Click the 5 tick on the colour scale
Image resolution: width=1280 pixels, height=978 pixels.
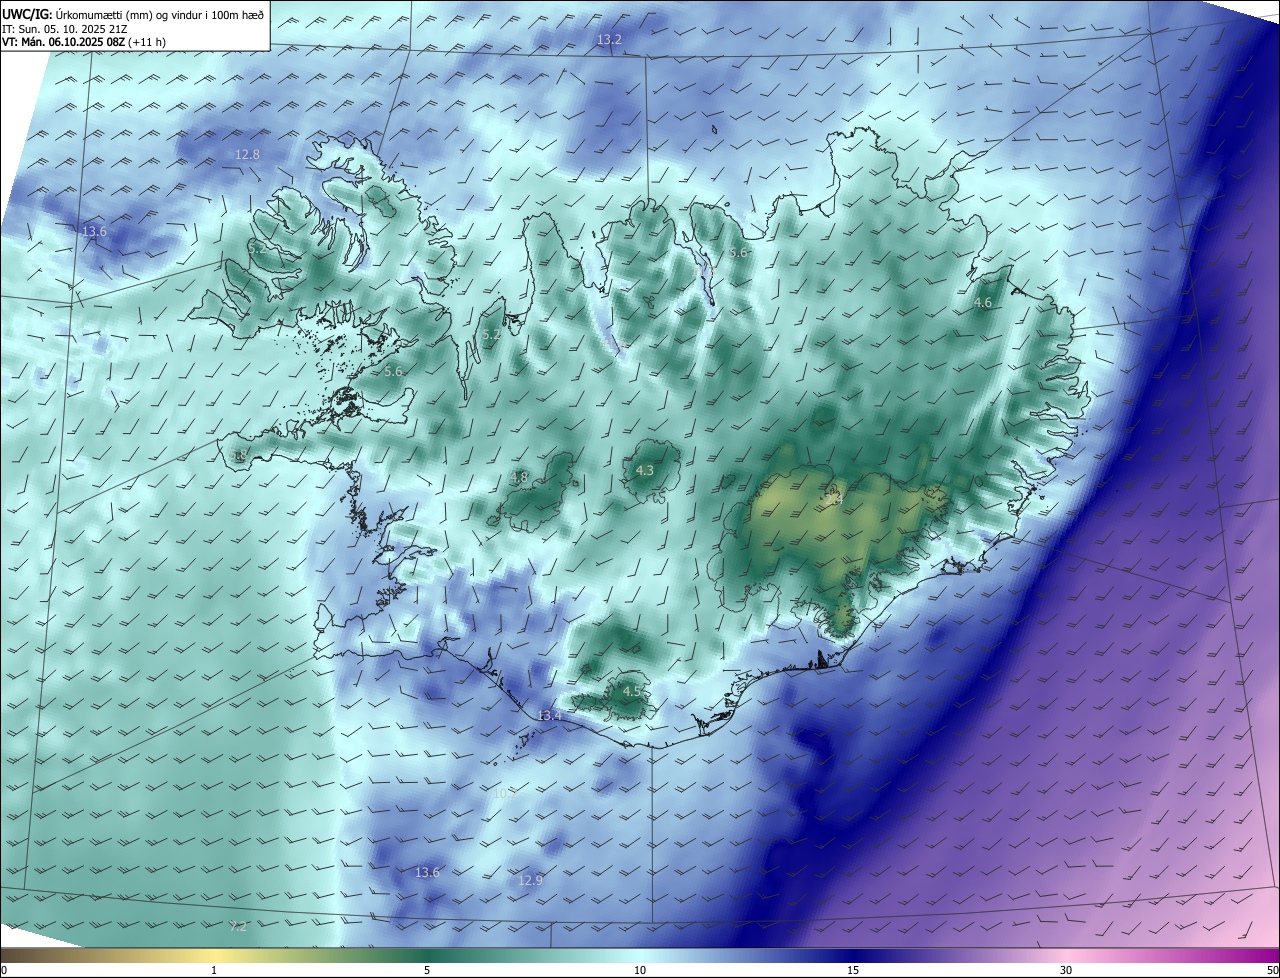click(x=427, y=970)
